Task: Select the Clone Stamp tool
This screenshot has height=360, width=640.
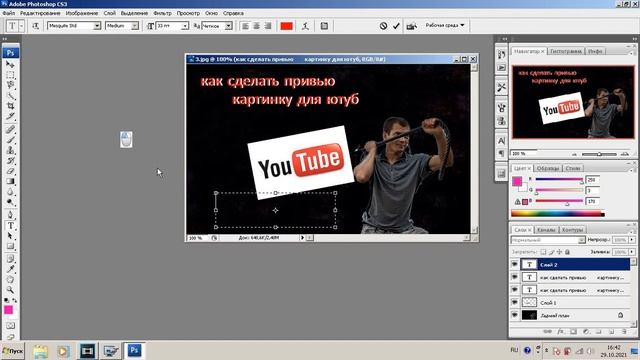Action: pos(10,150)
